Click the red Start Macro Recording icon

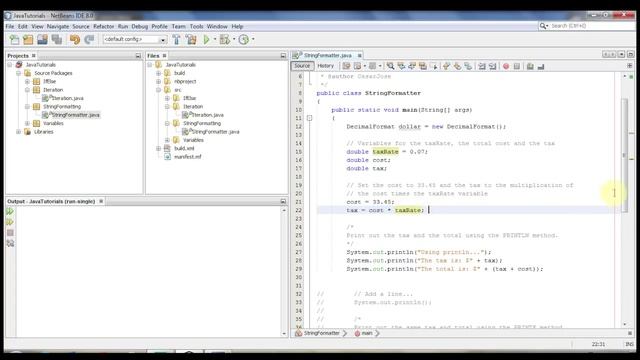[x=506, y=66]
